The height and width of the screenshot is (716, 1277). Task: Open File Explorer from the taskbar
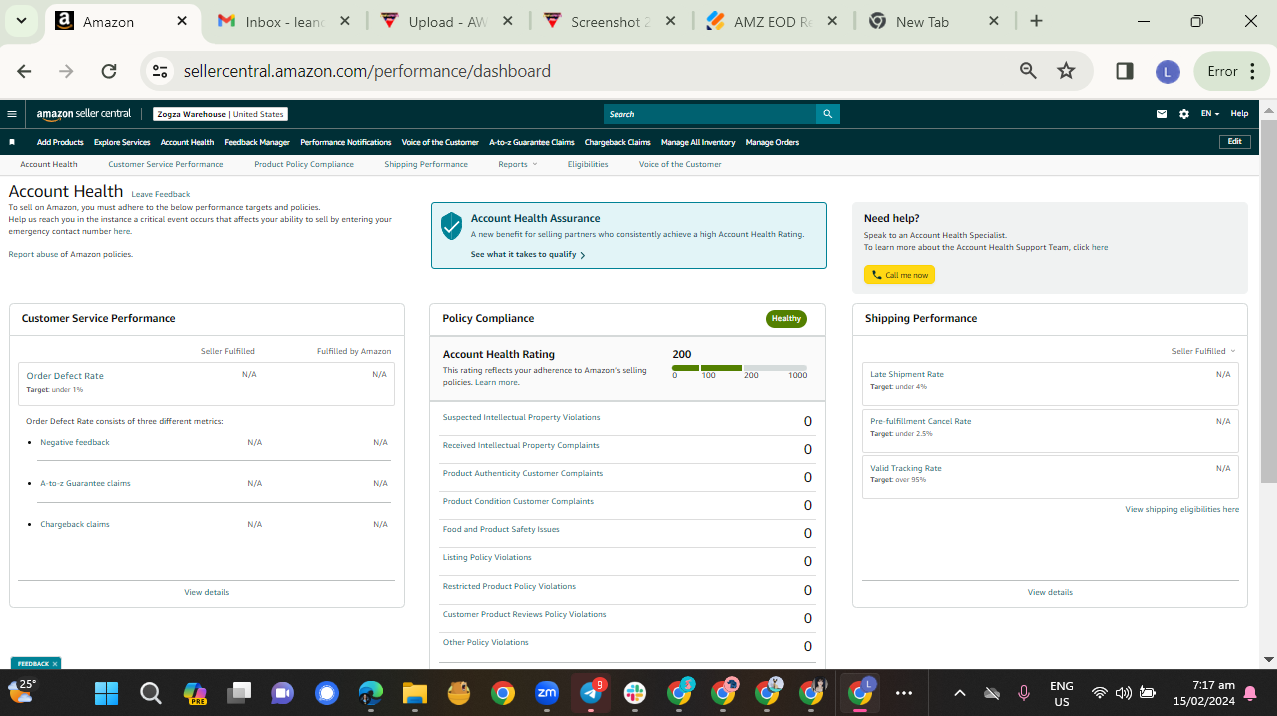coord(414,693)
